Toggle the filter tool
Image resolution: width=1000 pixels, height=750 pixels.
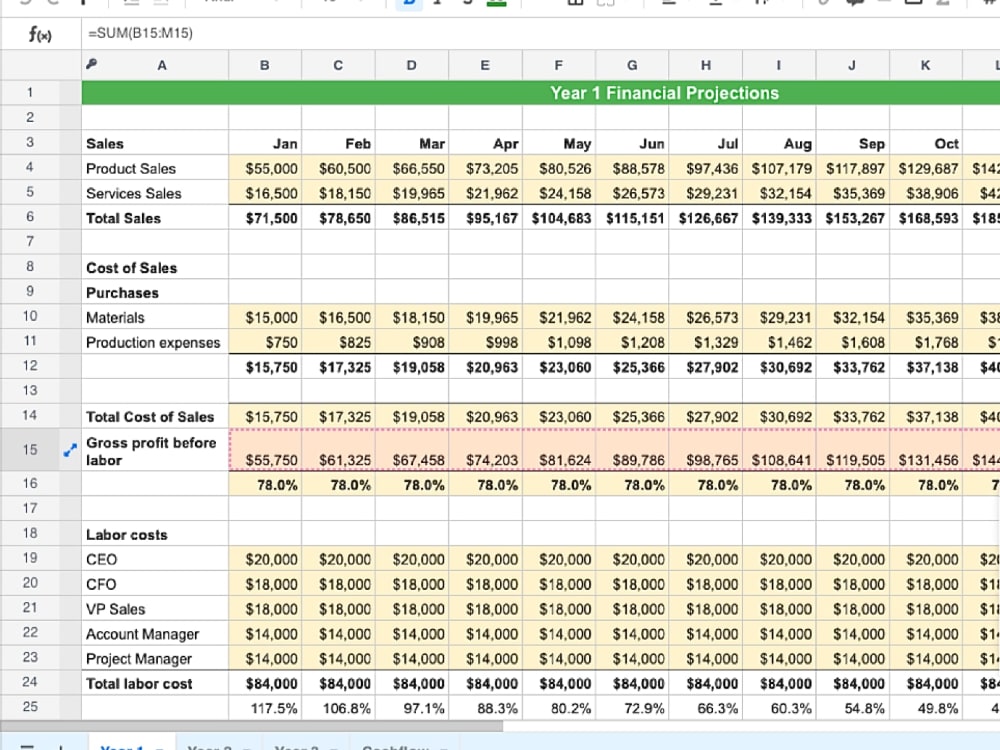point(938,4)
